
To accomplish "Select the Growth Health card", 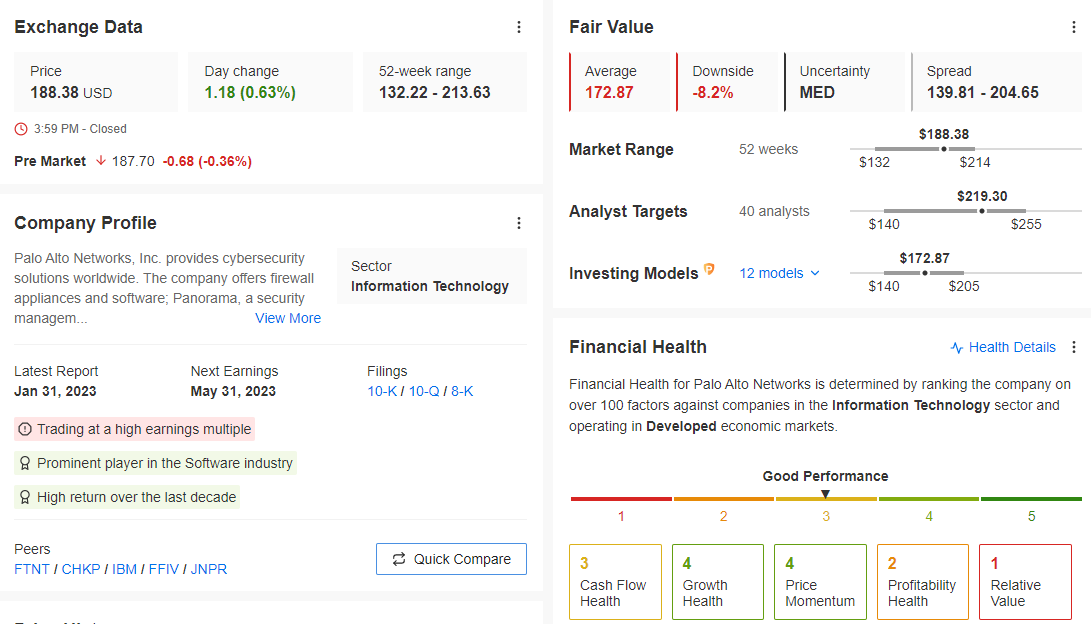I will click(x=717, y=582).
